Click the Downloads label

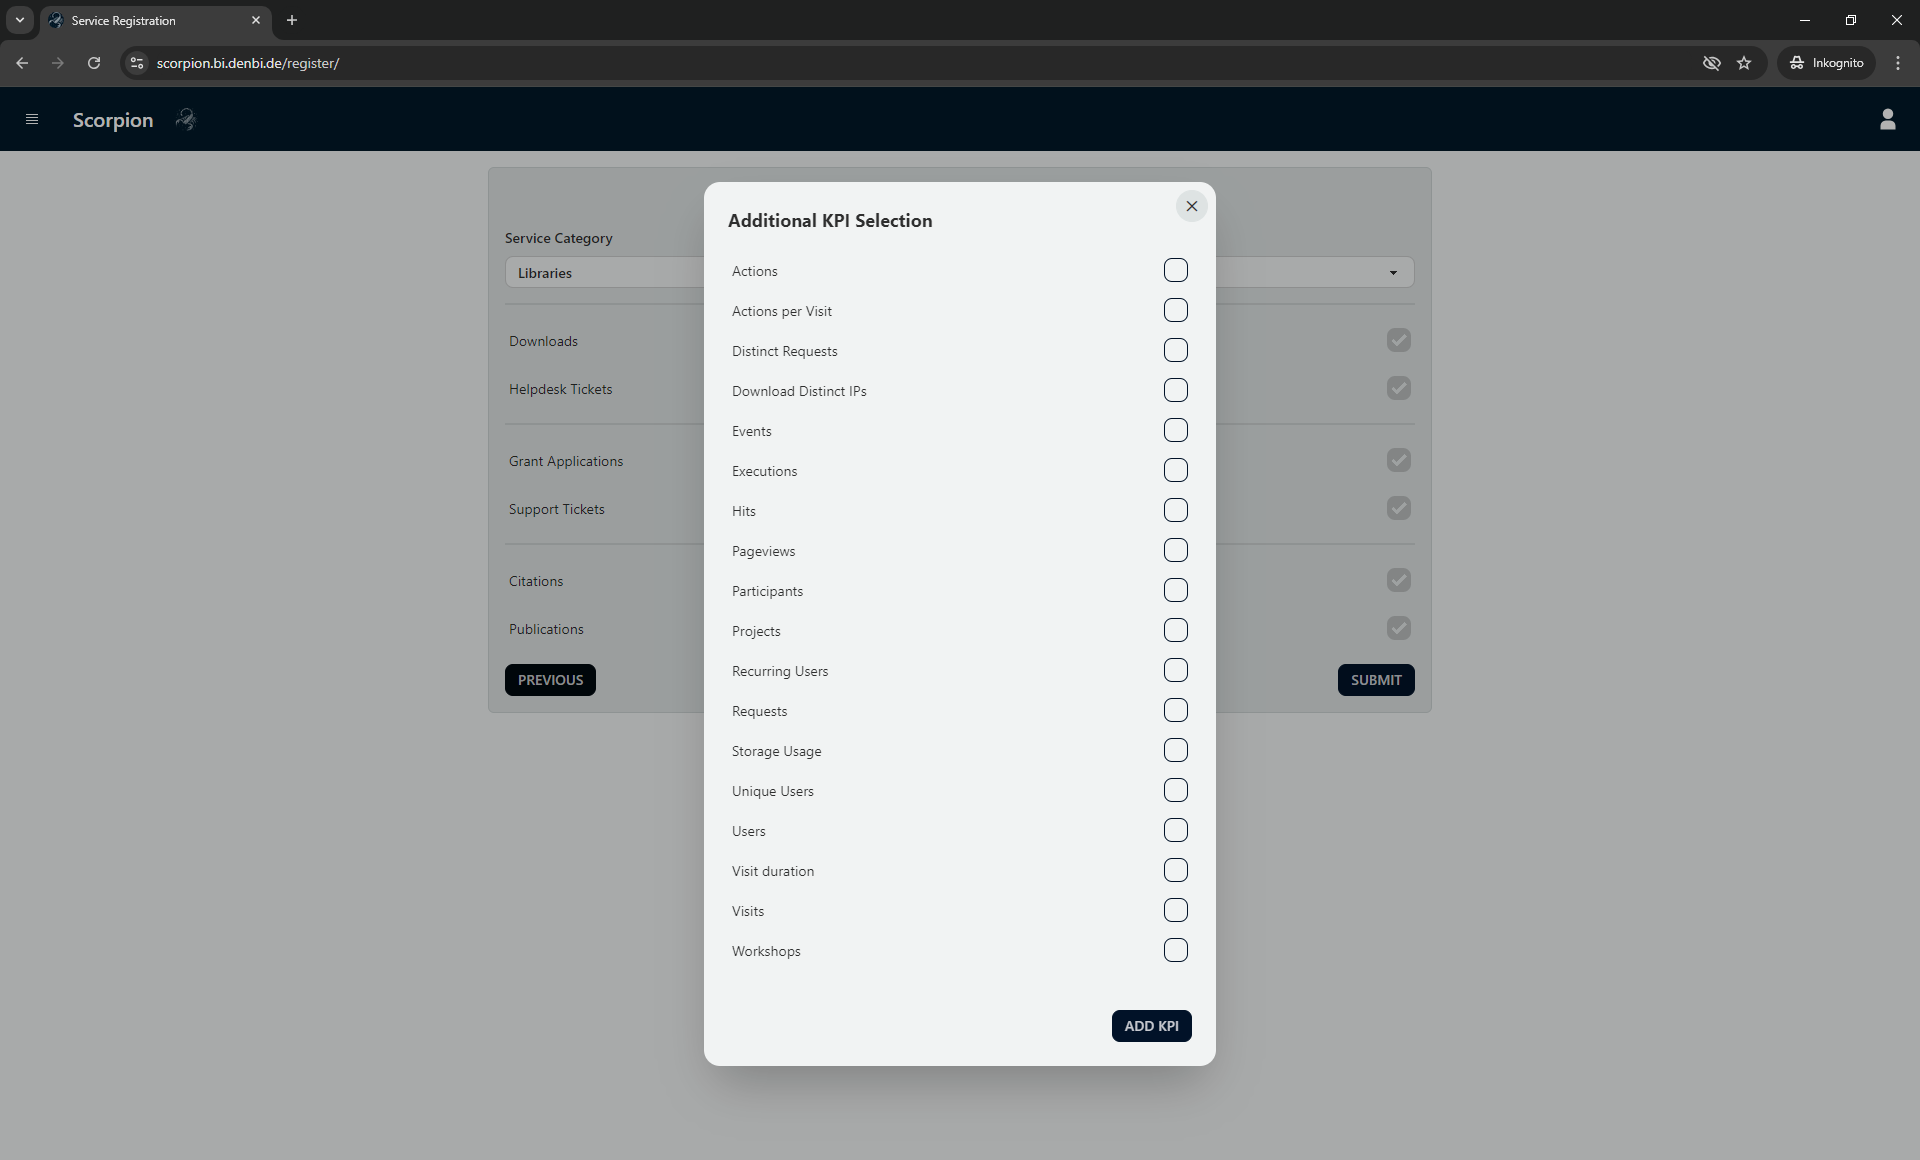543,341
